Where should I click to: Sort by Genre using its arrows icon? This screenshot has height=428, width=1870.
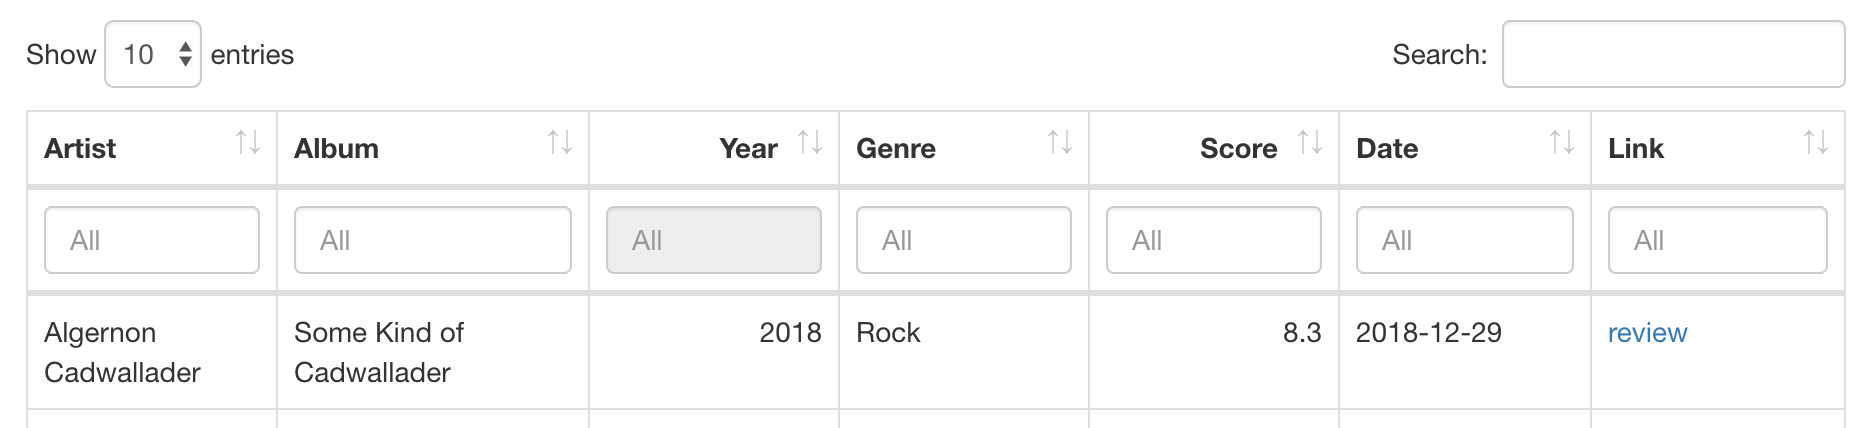click(1060, 143)
